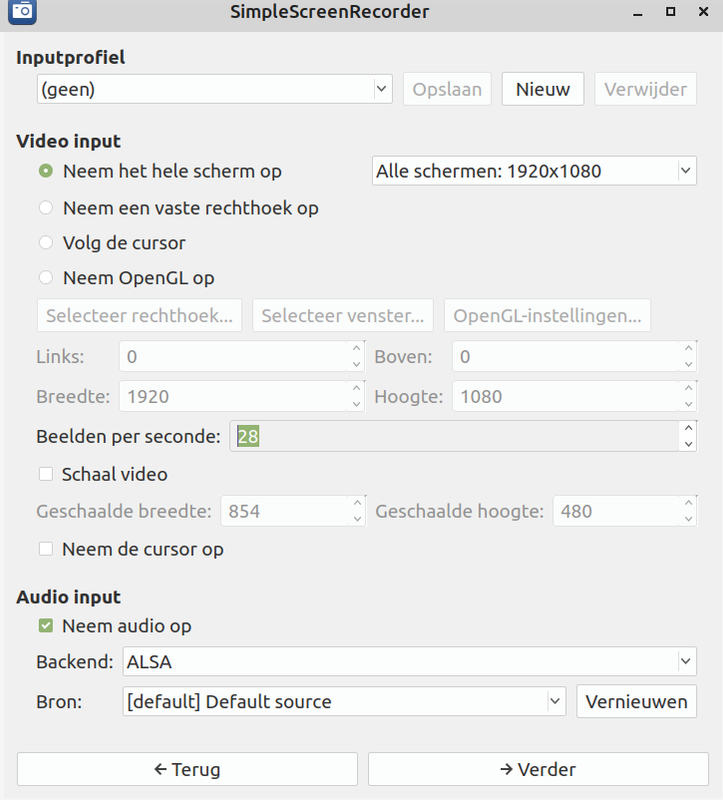Click the Breedte field showing 1920
Image resolution: width=723 pixels, height=800 pixels.
pyautogui.click(x=234, y=396)
